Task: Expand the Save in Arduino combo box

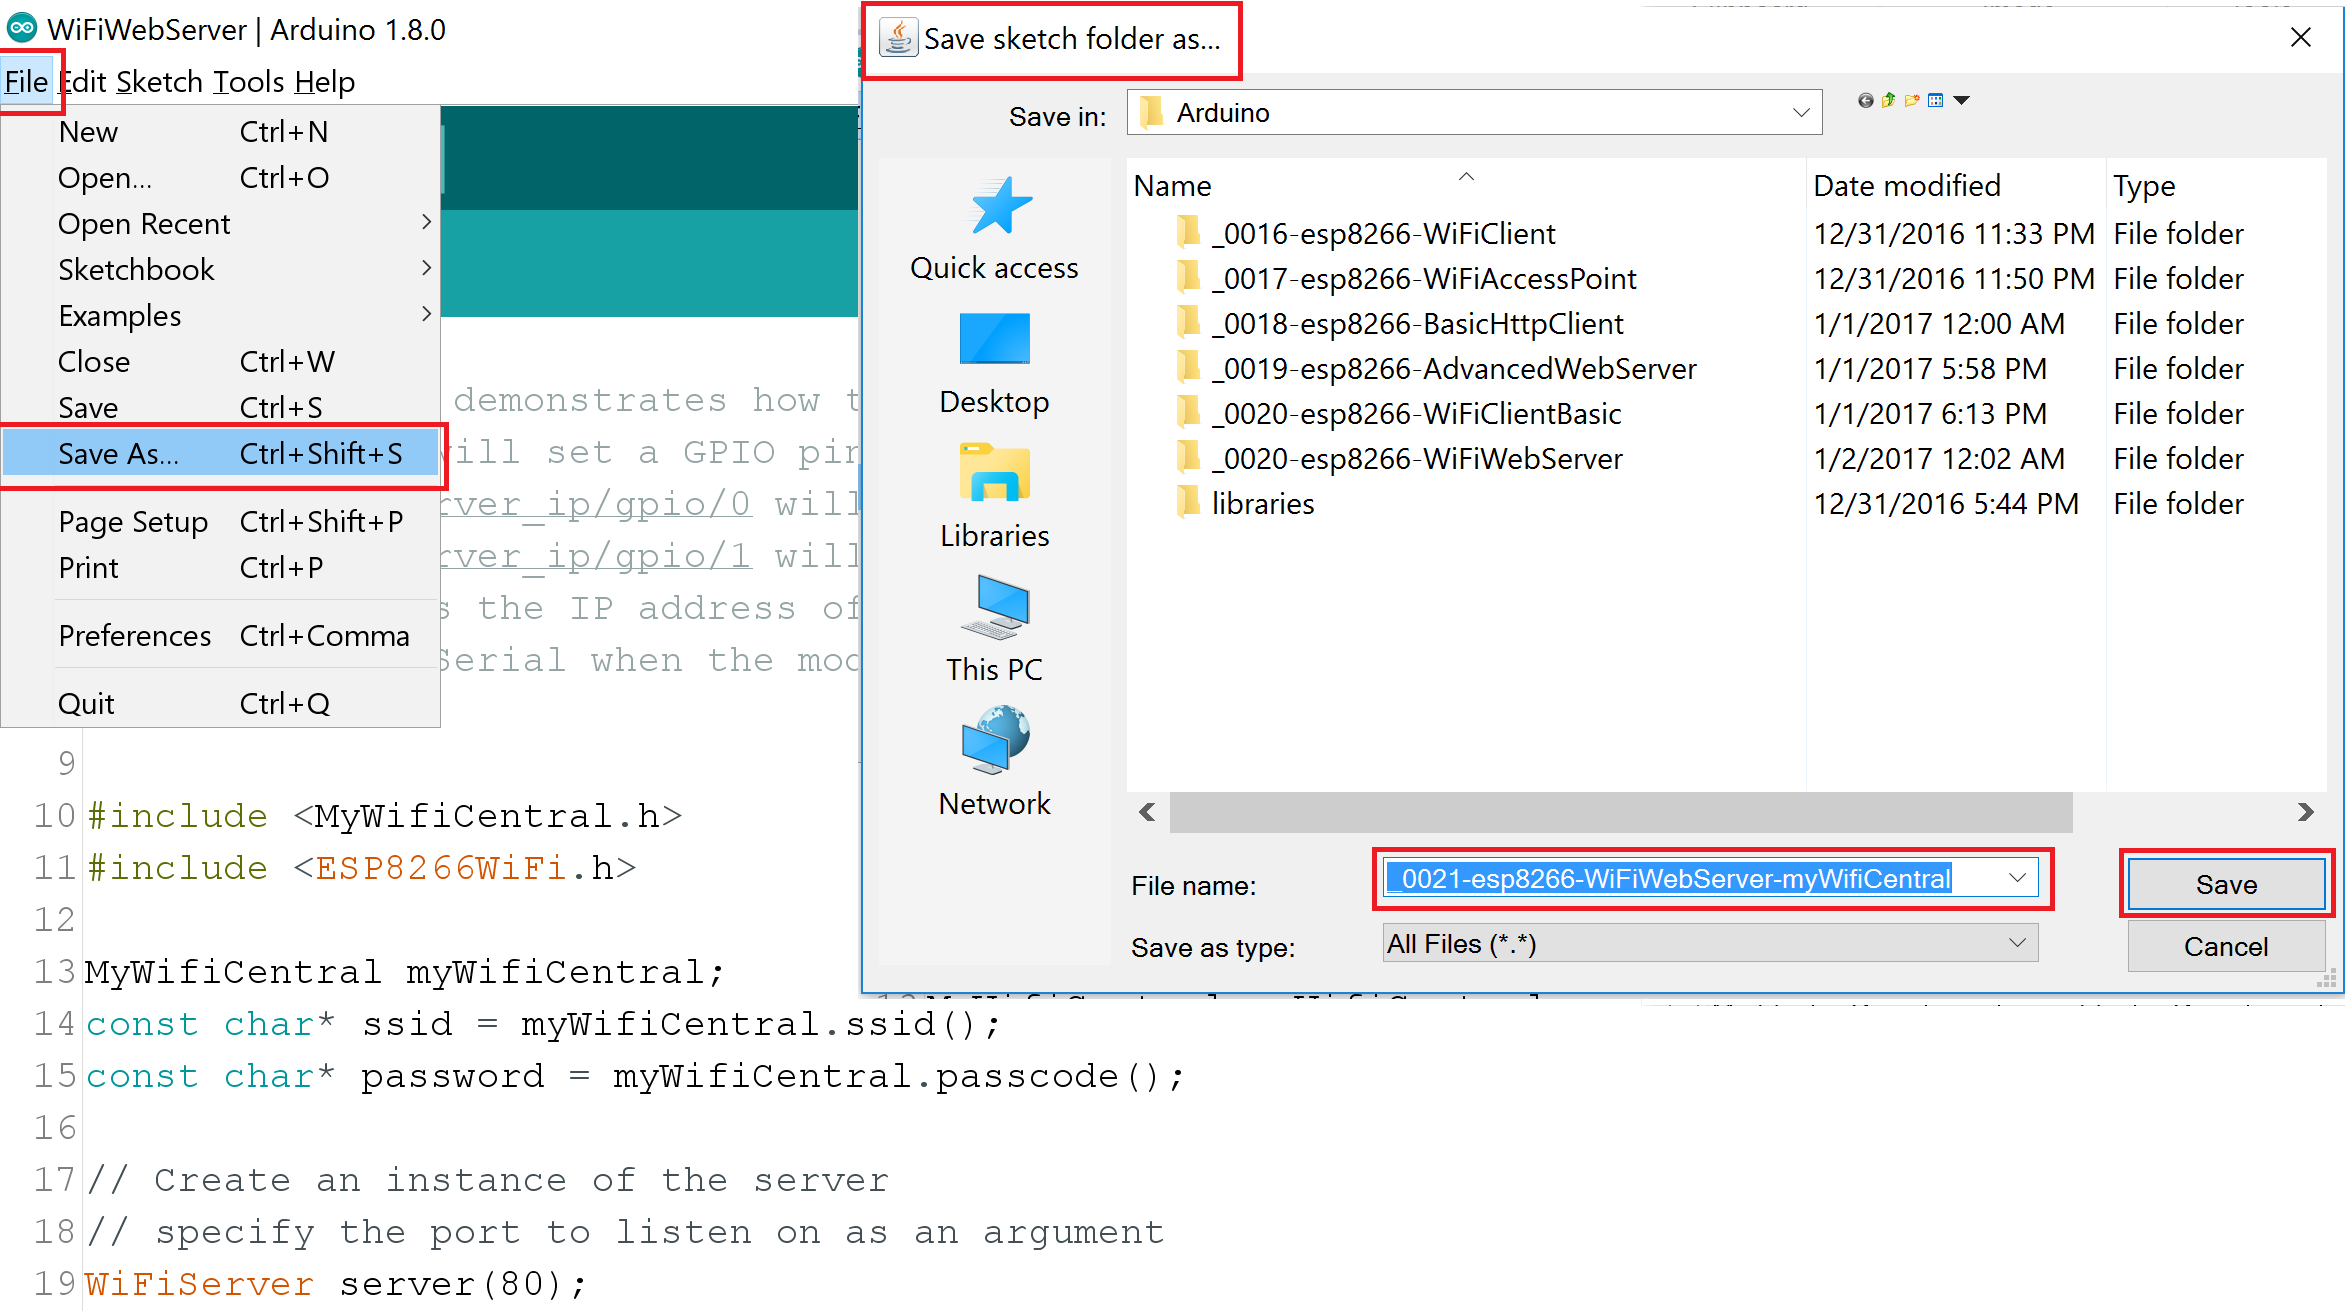Action: click(1801, 113)
